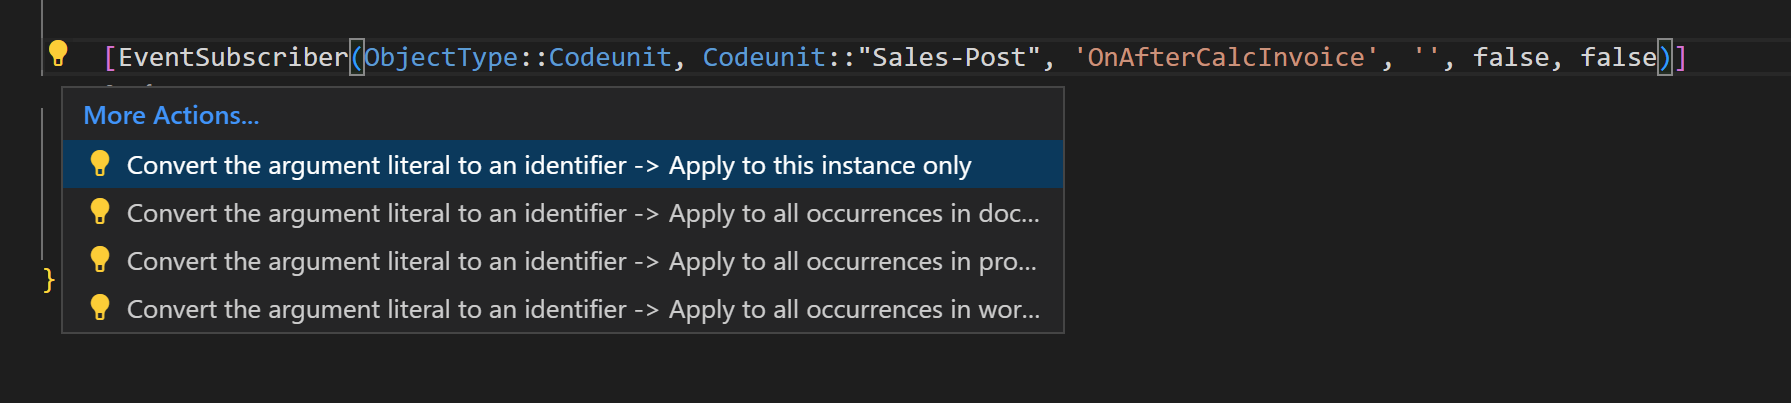Click lightbulb icon beside "occurrences in doc..." entry
Viewport: 1791px width, 403px height.
[x=100, y=212]
